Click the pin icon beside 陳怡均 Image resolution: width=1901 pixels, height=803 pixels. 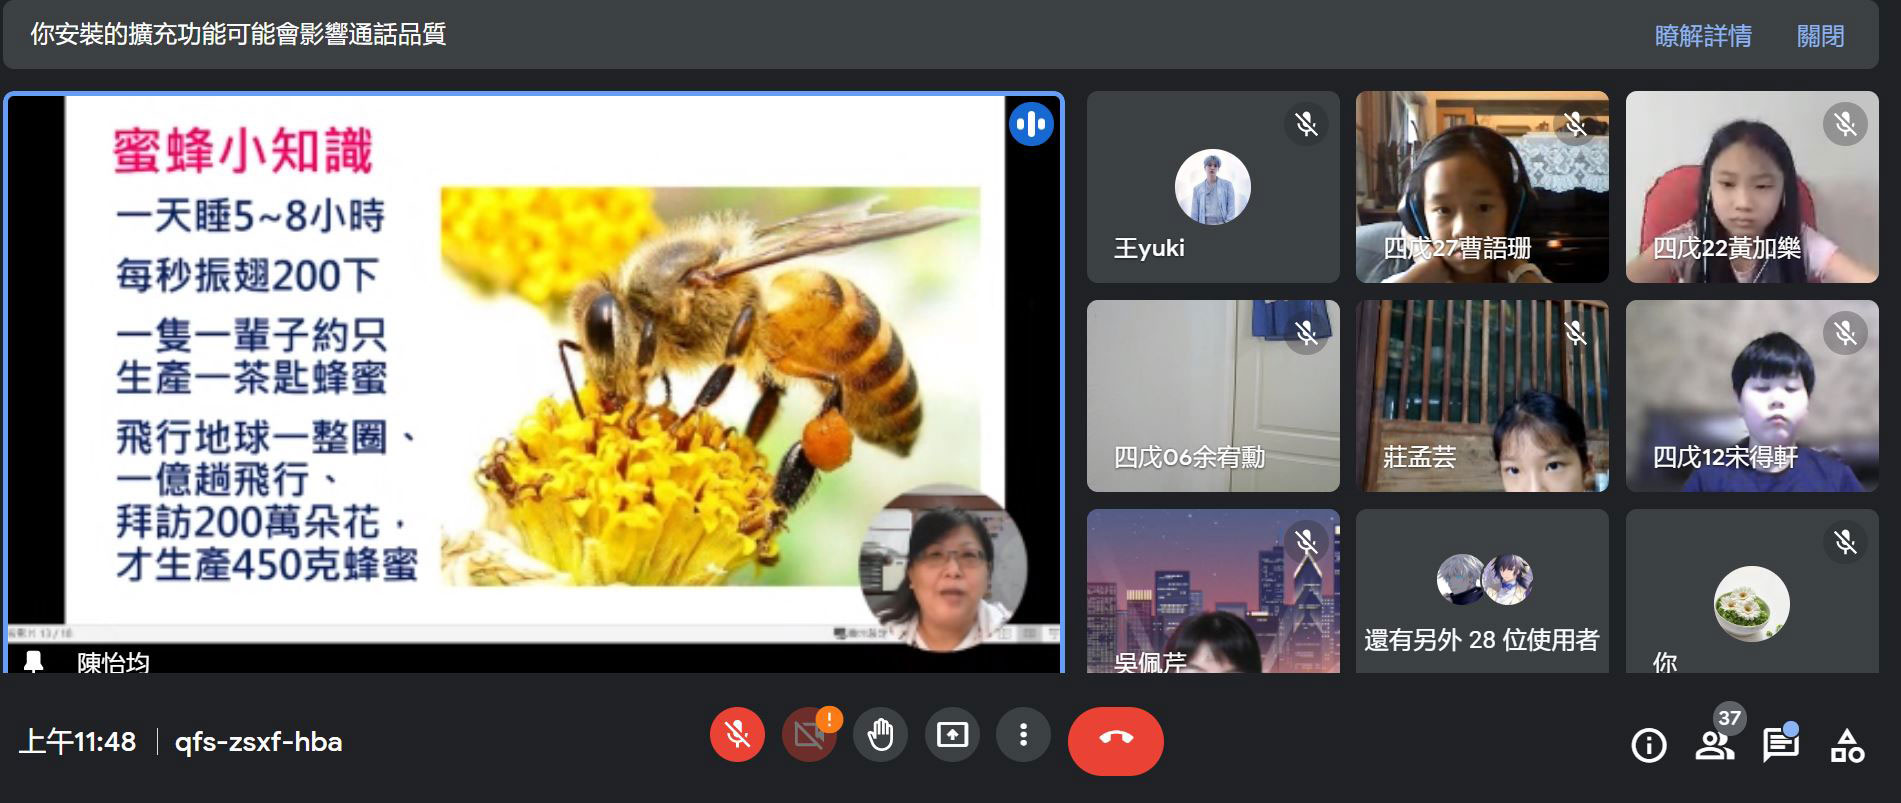point(34,662)
